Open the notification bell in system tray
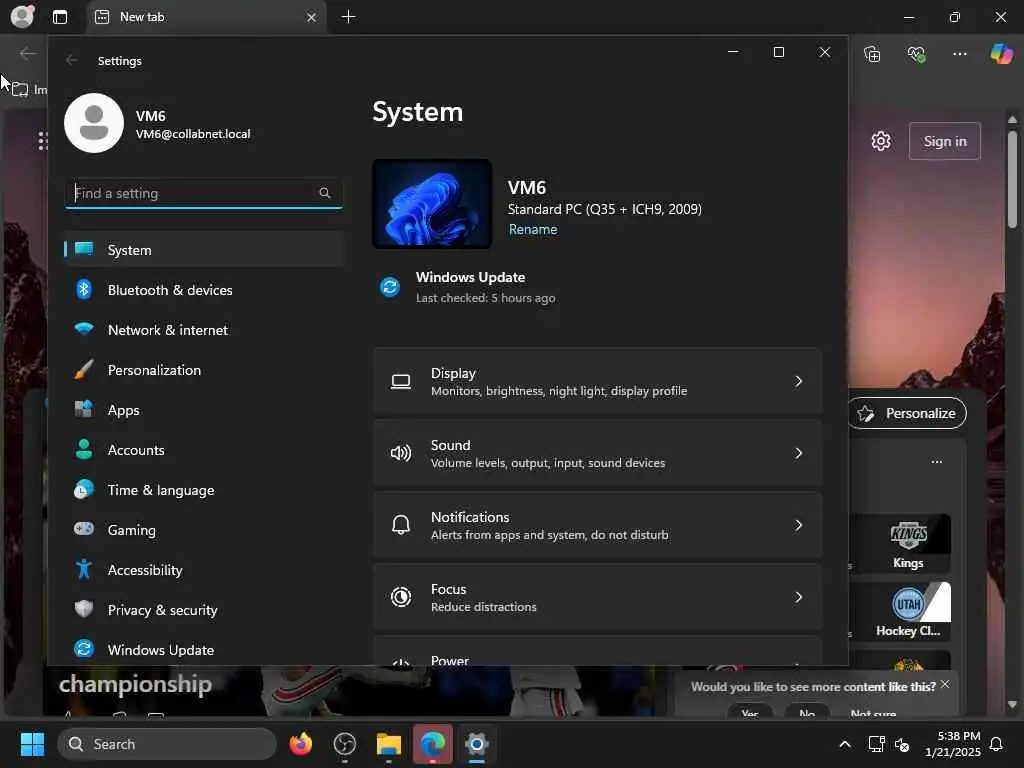Screen dimensions: 1024x768 pos(996,744)
